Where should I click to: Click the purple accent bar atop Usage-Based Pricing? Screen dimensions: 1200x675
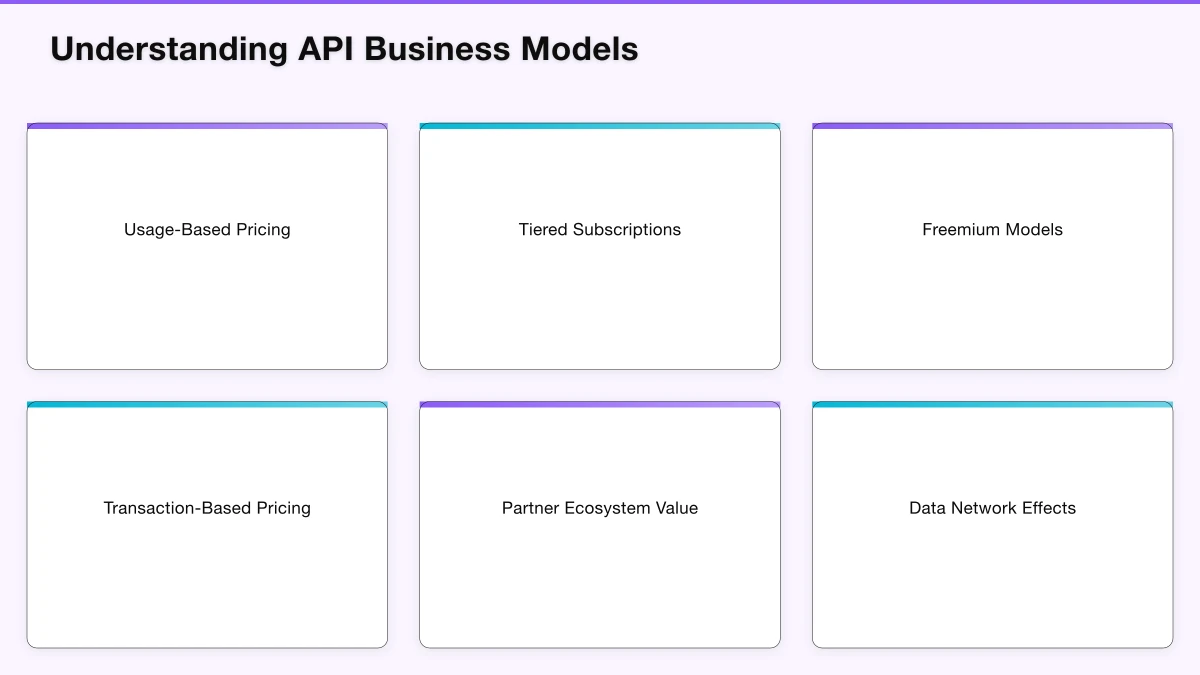(x=207, y=126)
